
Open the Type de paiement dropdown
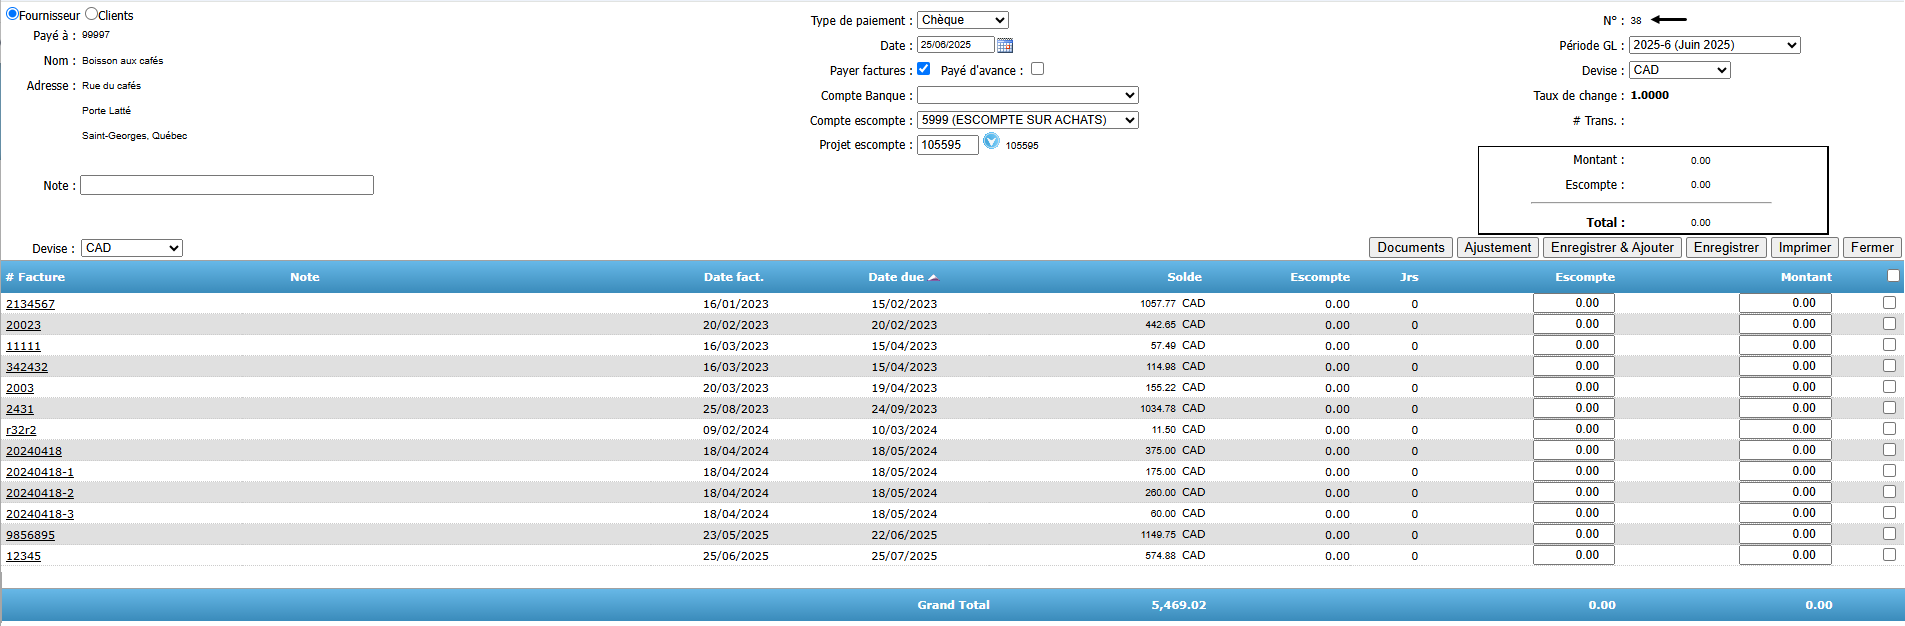(962, 20)
